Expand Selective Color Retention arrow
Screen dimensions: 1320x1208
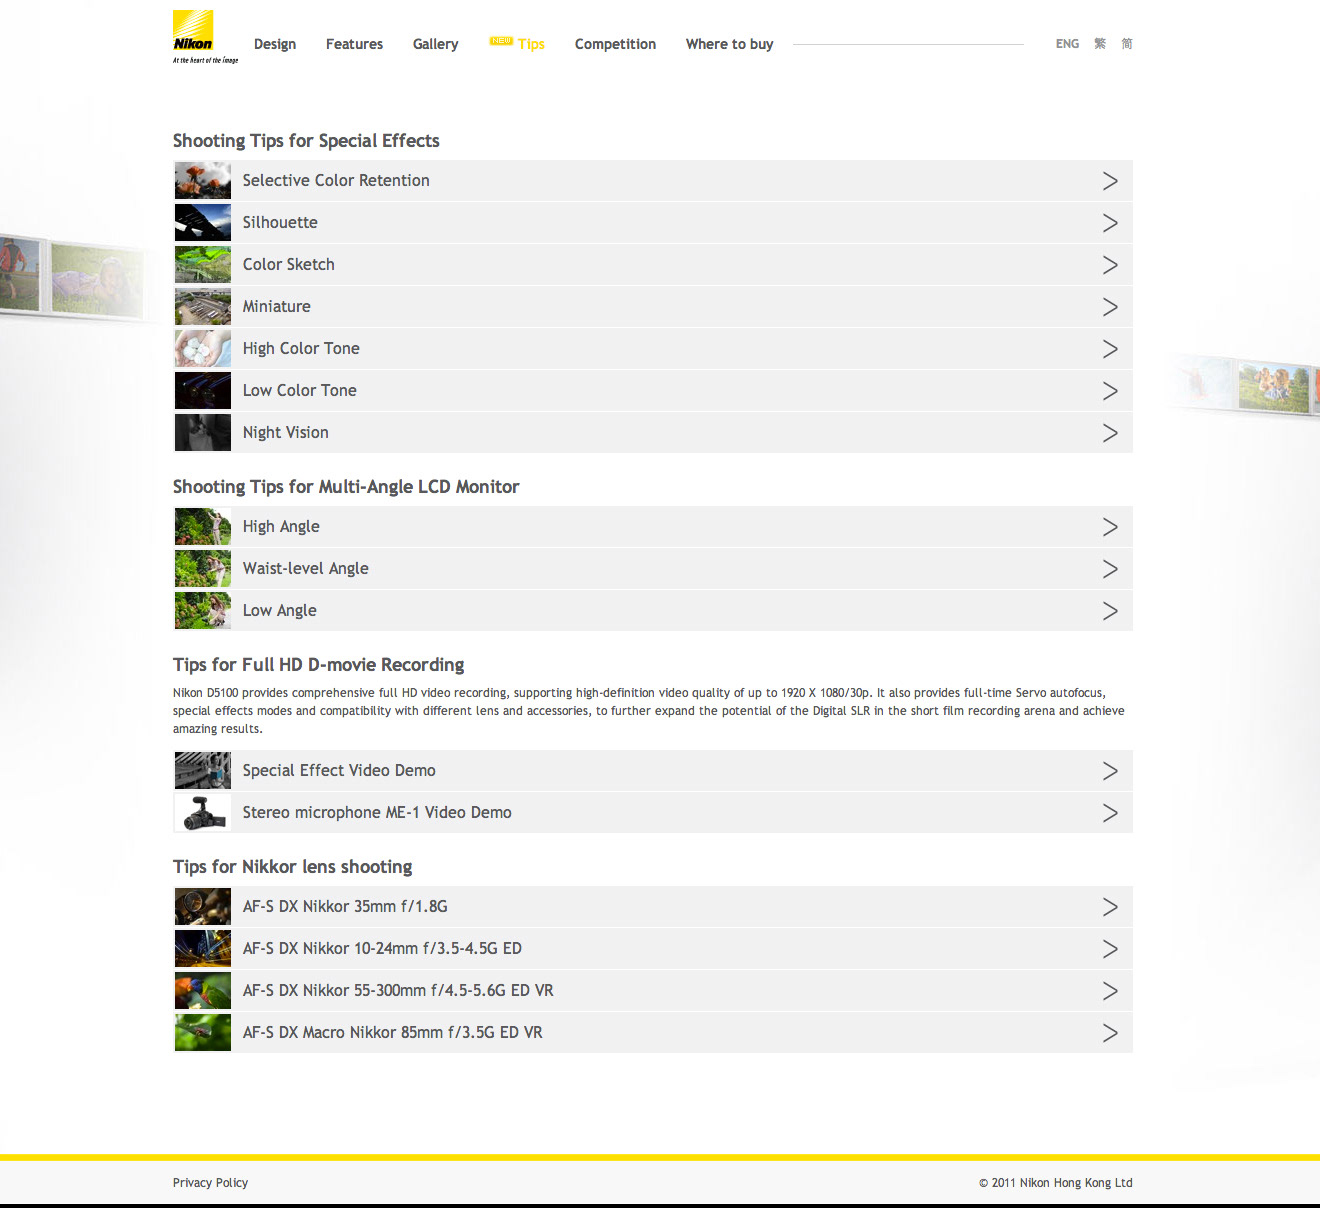(1110, 181)
